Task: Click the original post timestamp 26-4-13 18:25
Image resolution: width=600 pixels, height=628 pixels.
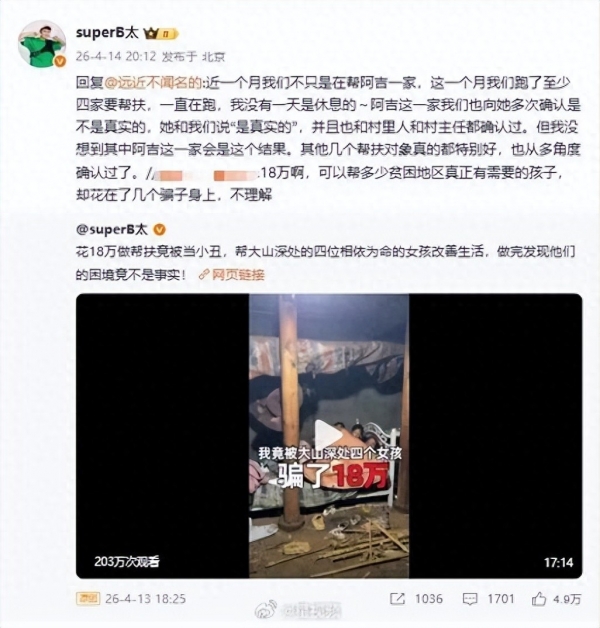Action: coord(145,599)
